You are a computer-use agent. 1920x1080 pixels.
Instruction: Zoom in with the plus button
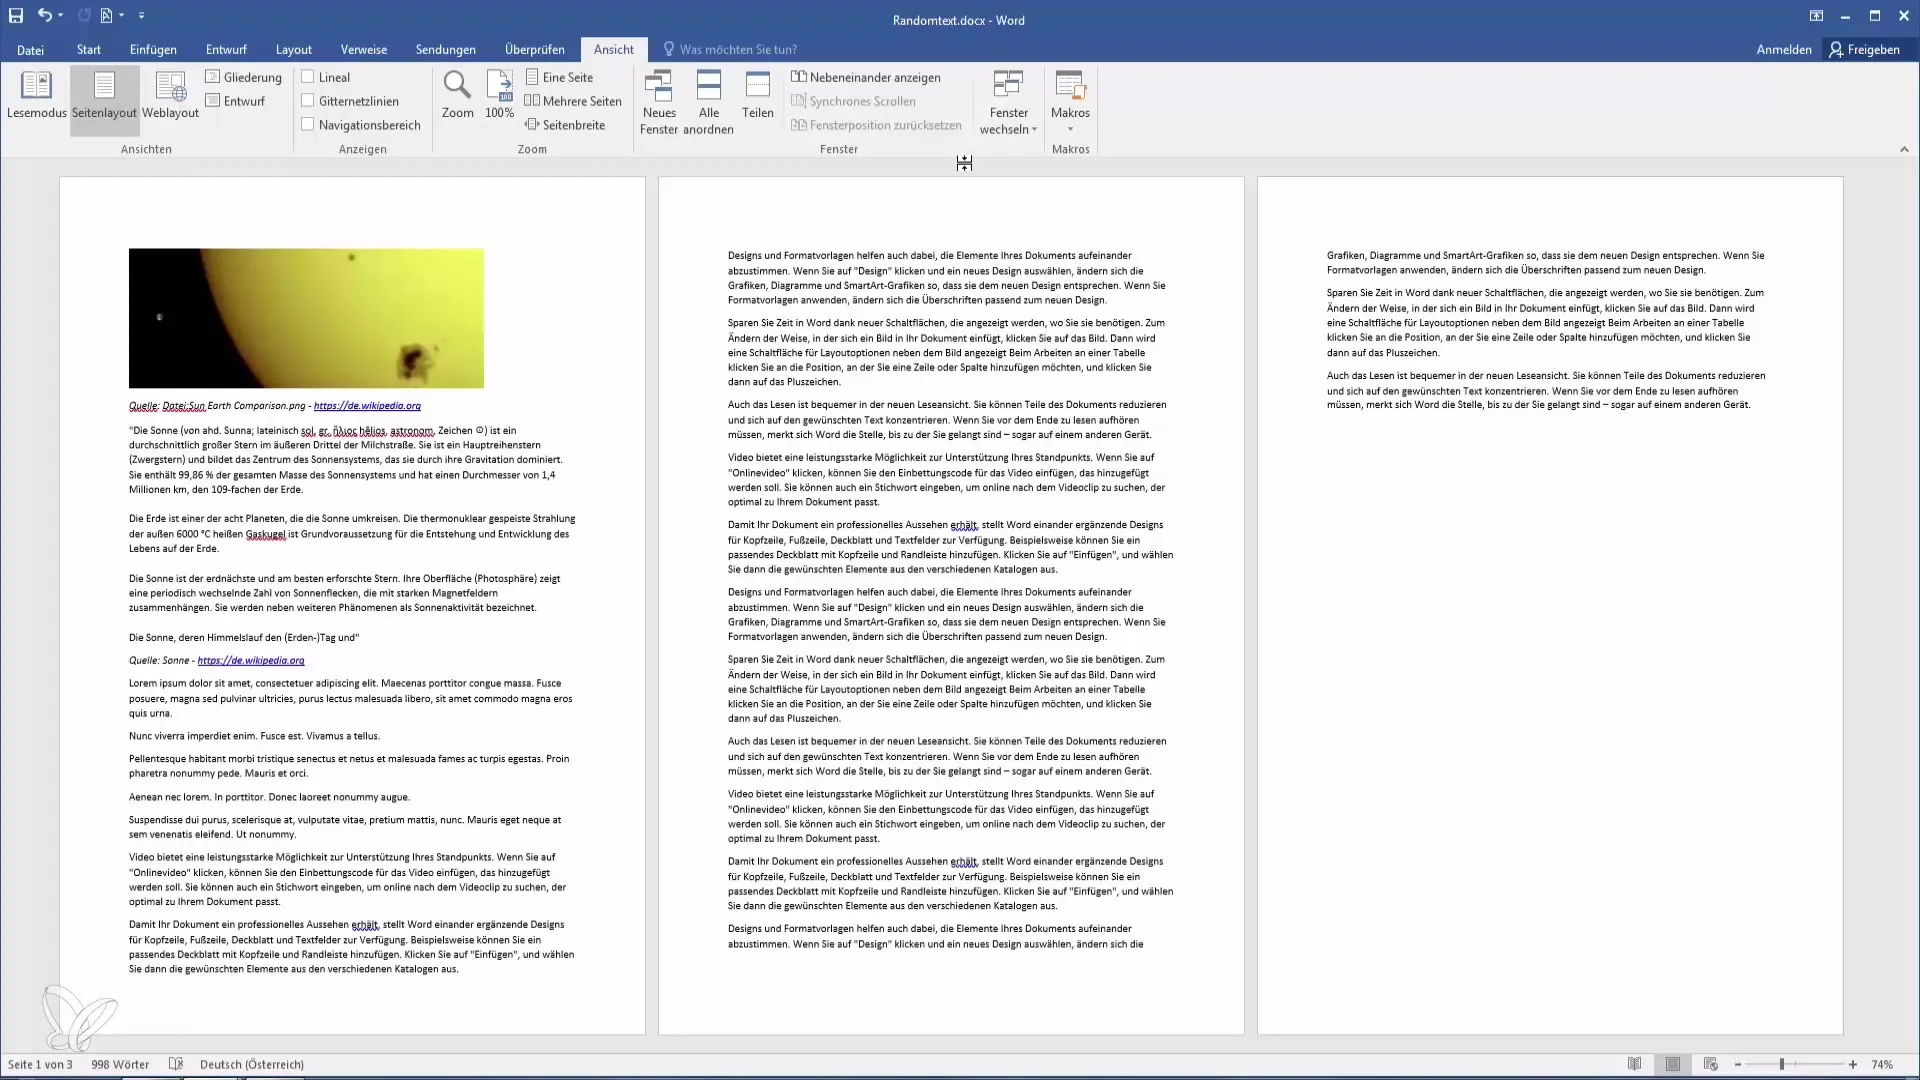[x=1853, y=1064]
